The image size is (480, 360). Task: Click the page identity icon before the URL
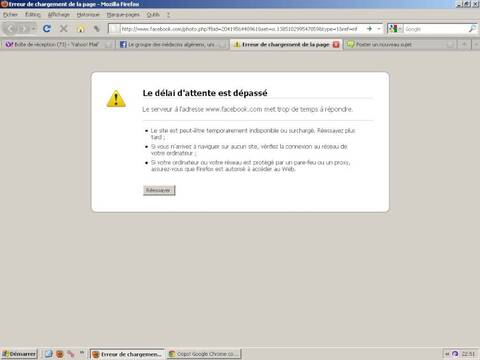[x=114, y=29]
